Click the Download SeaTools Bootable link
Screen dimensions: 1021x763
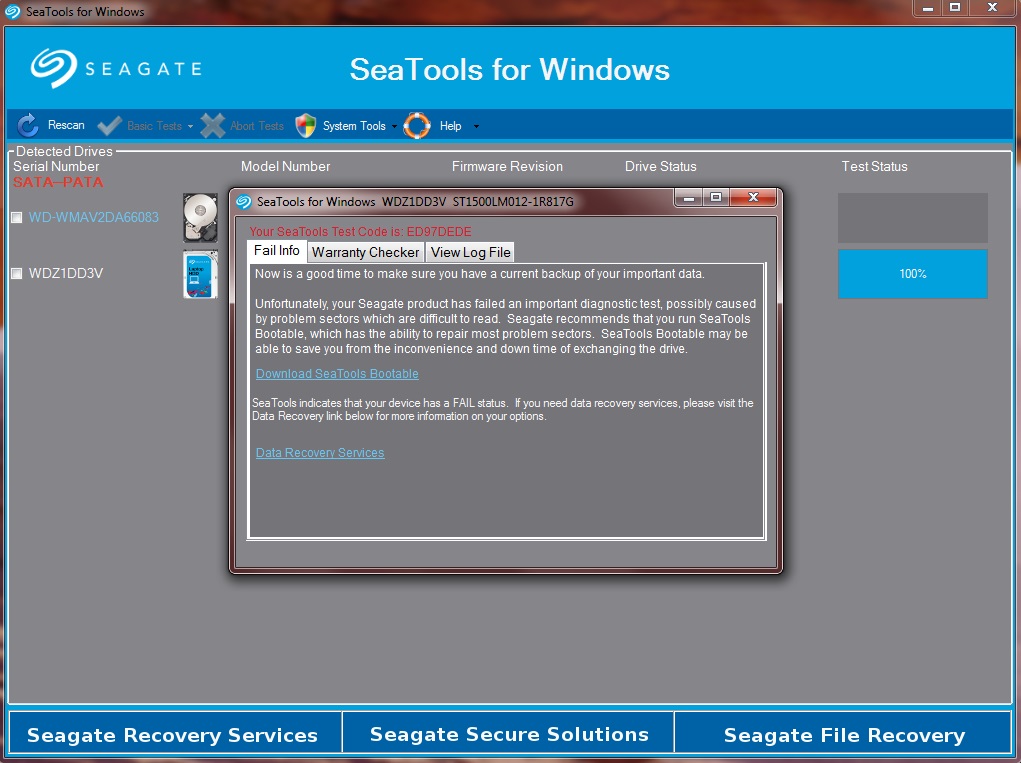[x=337, y=374]
